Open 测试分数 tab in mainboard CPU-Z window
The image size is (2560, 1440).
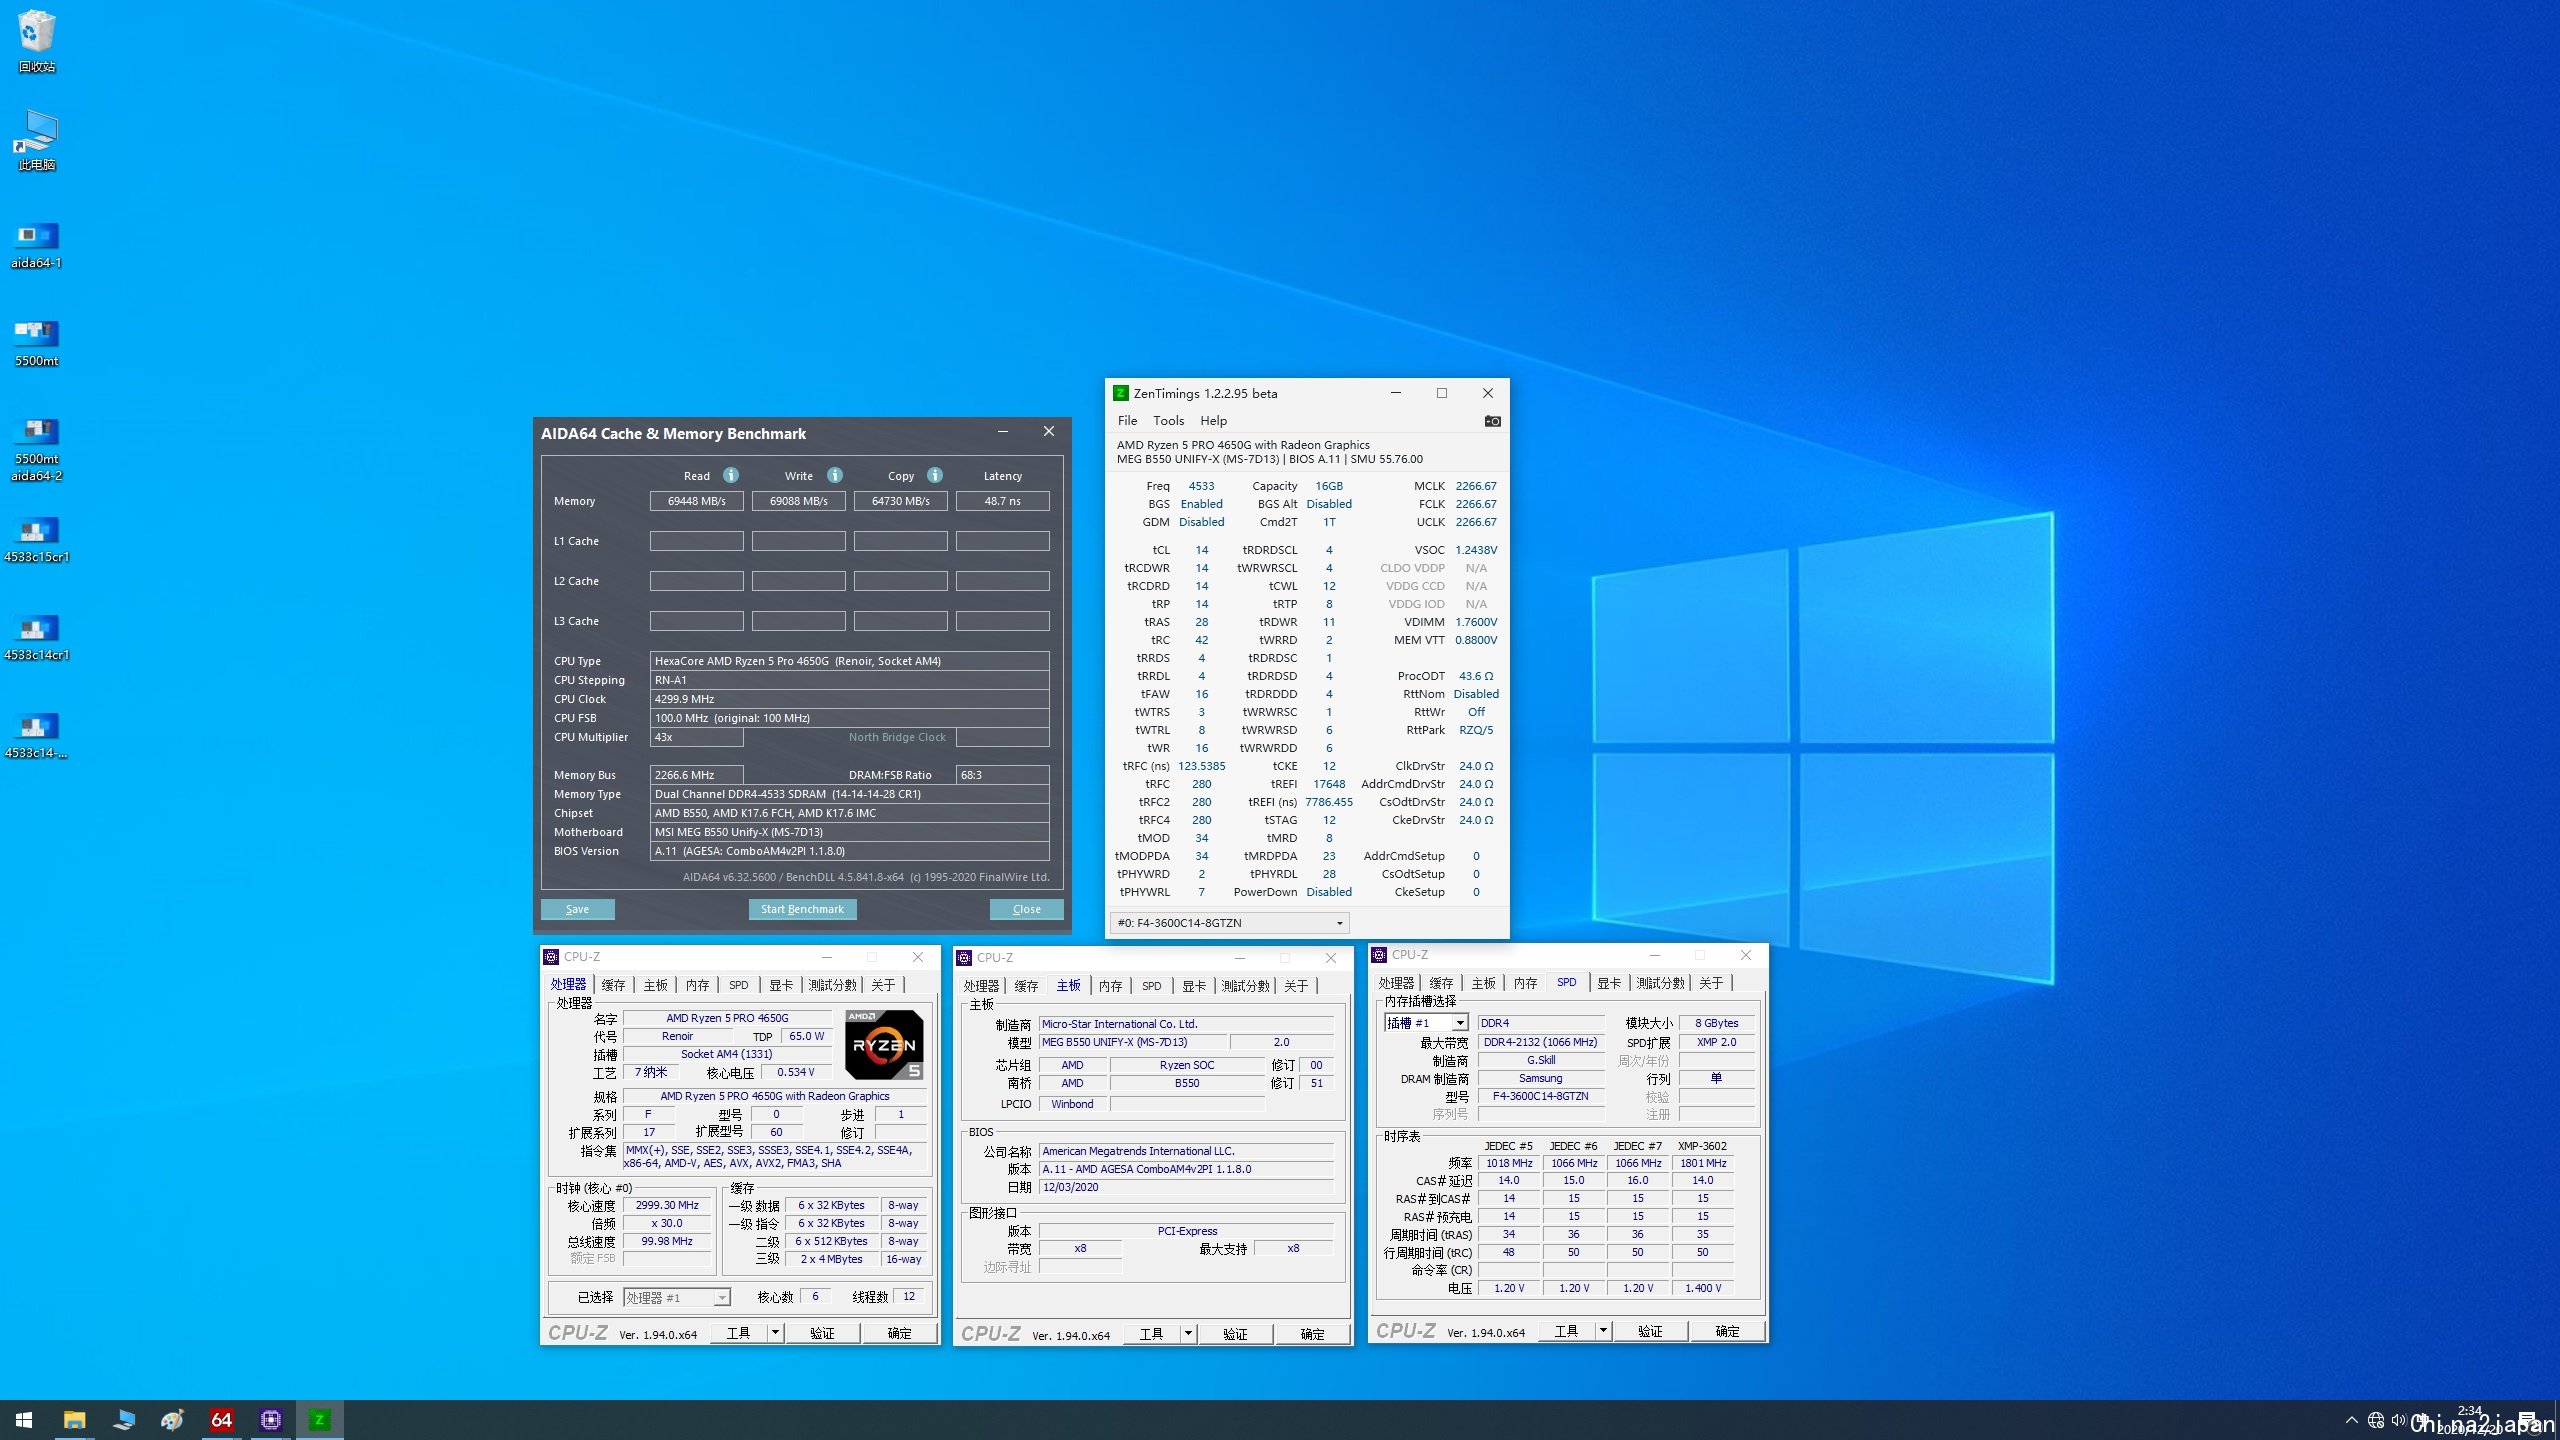pos(1245,986)
